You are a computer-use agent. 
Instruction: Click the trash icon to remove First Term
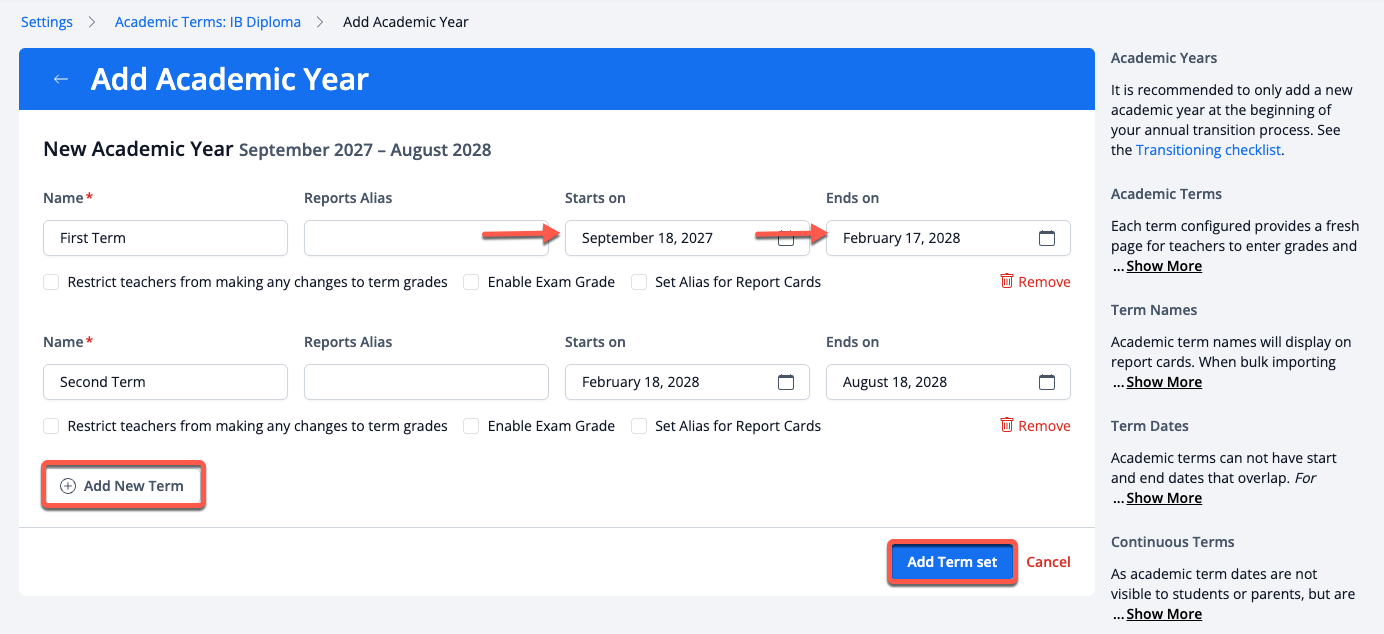click(x=1007, y=281)
